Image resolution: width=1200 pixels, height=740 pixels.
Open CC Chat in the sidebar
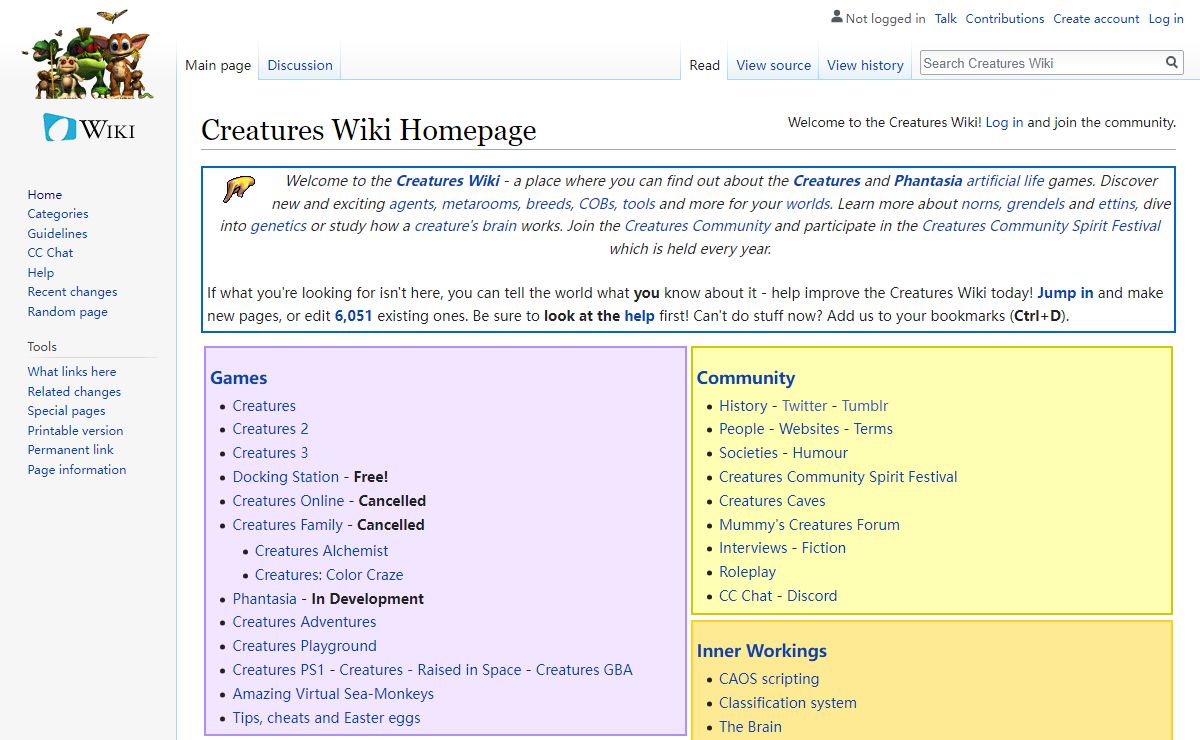pyautogui.click(x=51, y=252)
